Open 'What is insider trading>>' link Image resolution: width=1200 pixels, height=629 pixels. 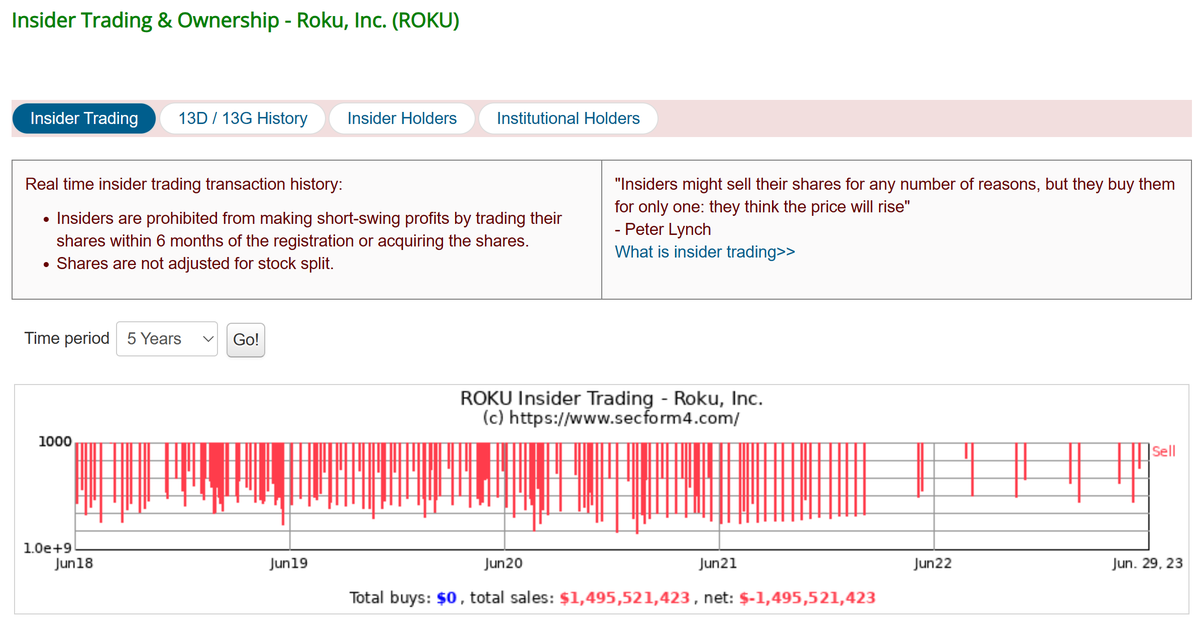click(x=705, y=252)
